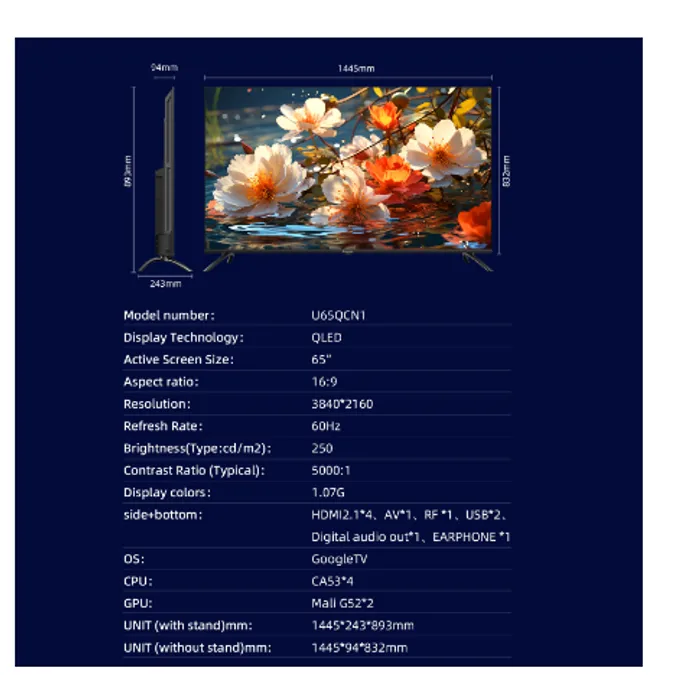Click the CPU value CA53*4
The height and width of the screenshot is (700, 700).
click(333, 581)
